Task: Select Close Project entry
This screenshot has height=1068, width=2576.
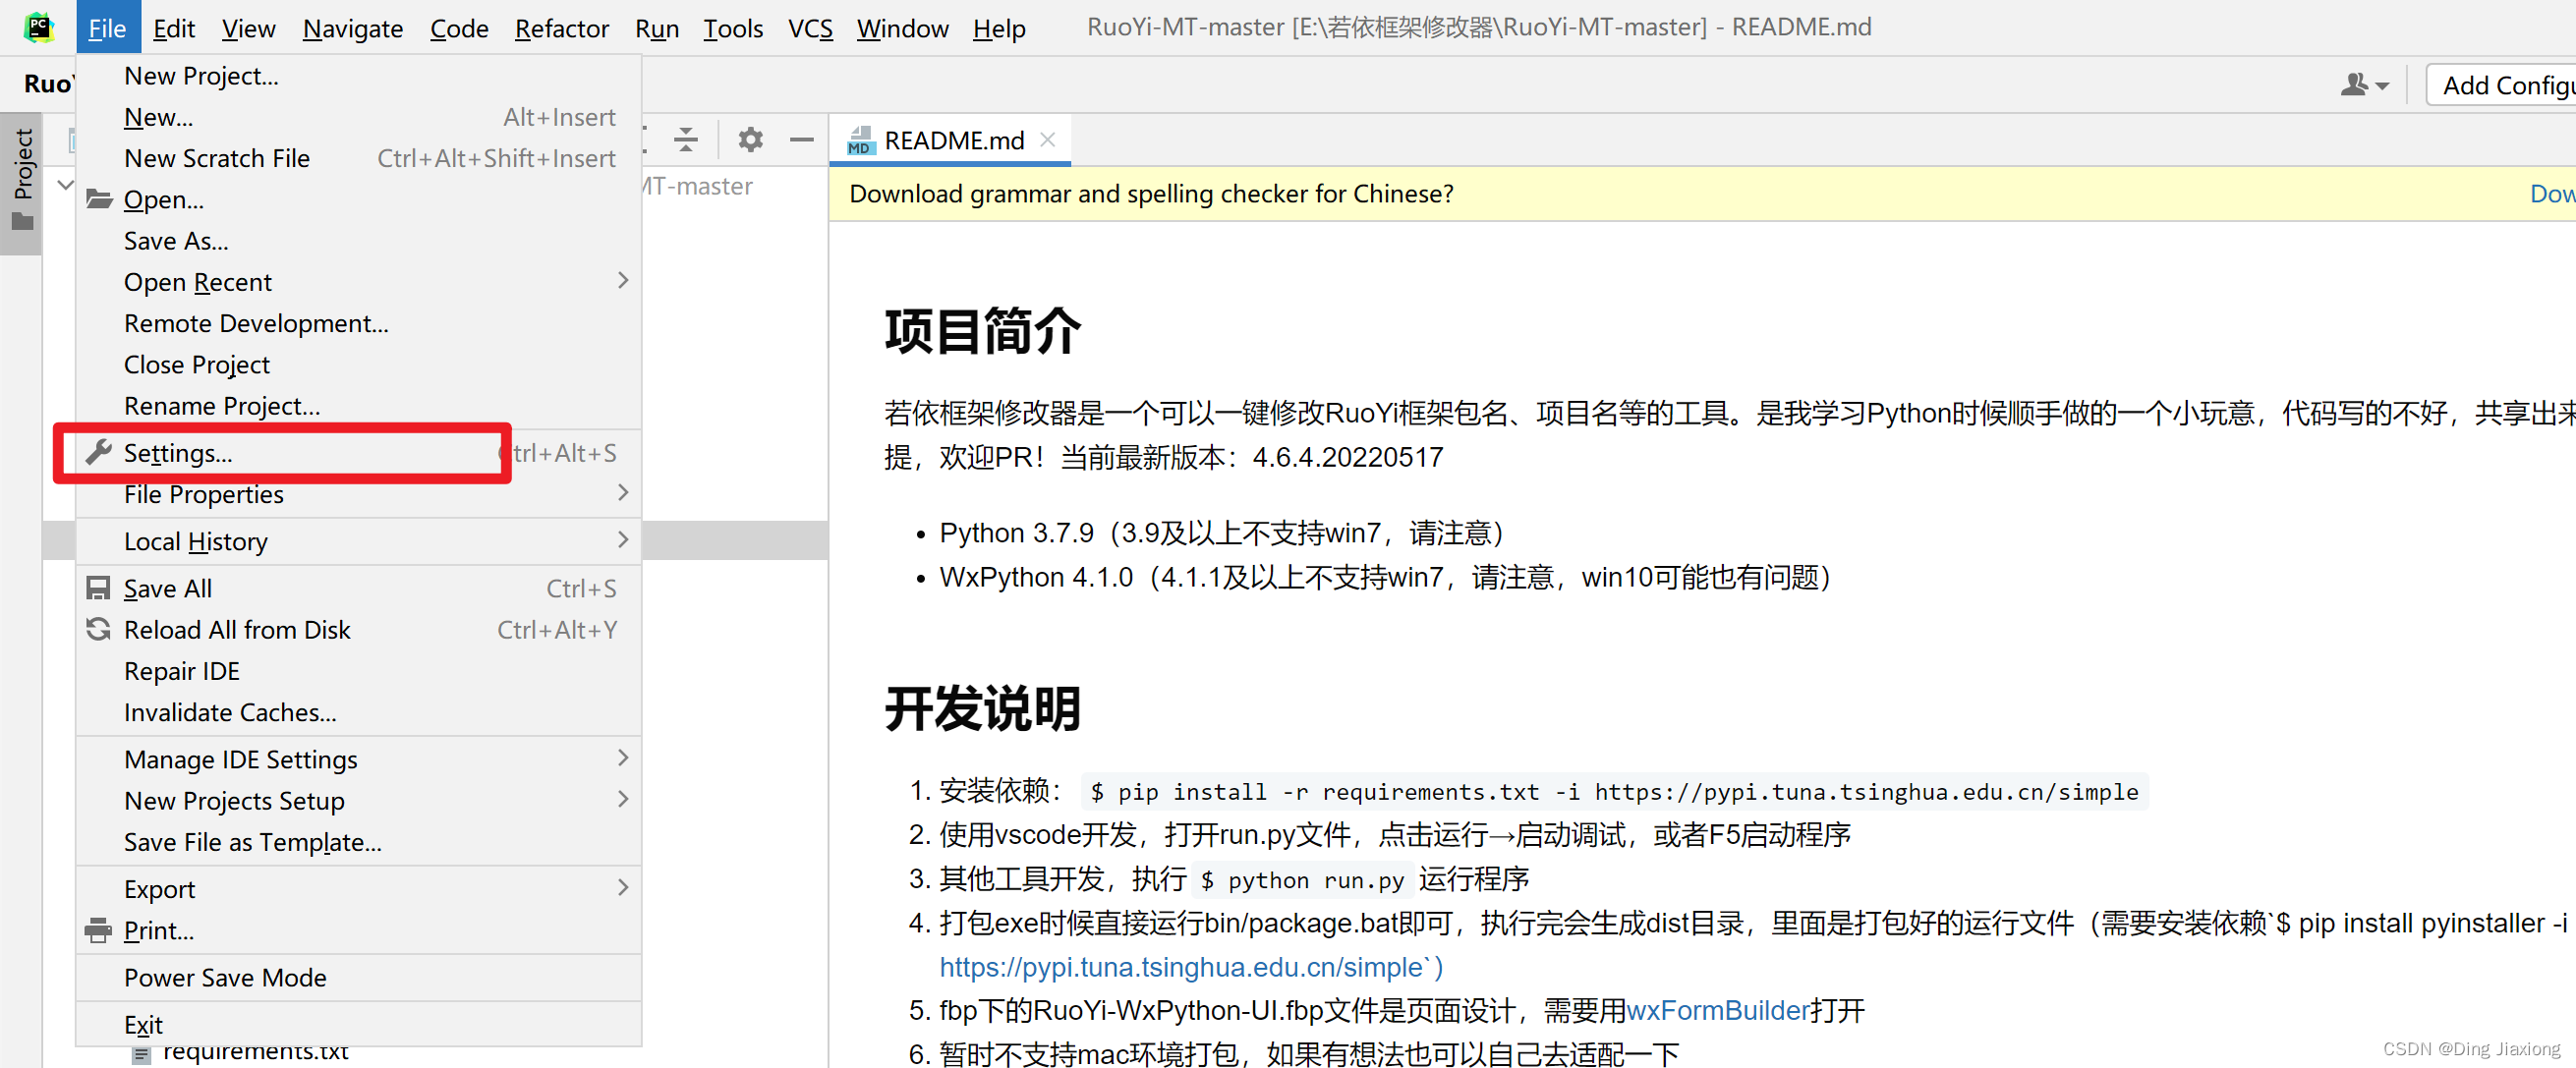Action: pyautogui.click(x=358, y=364)
